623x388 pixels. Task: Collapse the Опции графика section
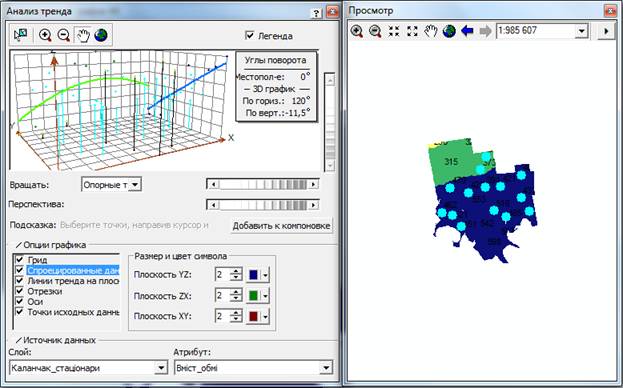[x=18, y=245]
